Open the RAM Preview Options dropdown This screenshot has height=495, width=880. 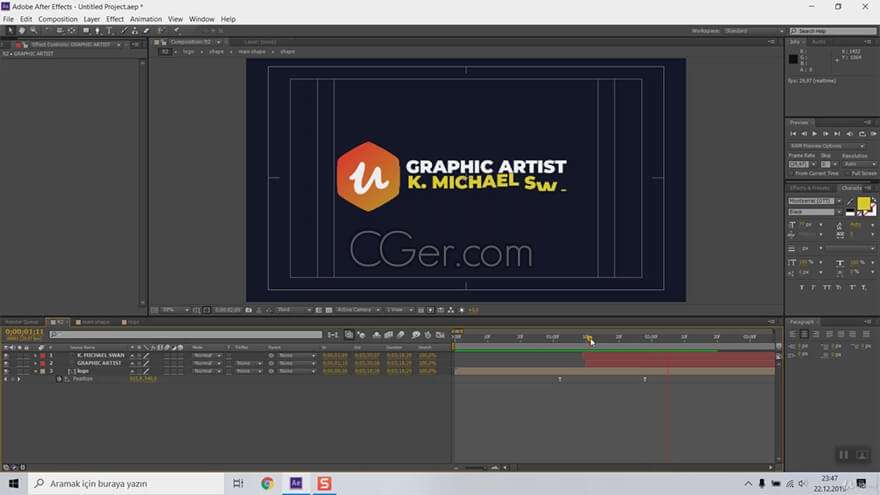826,146
